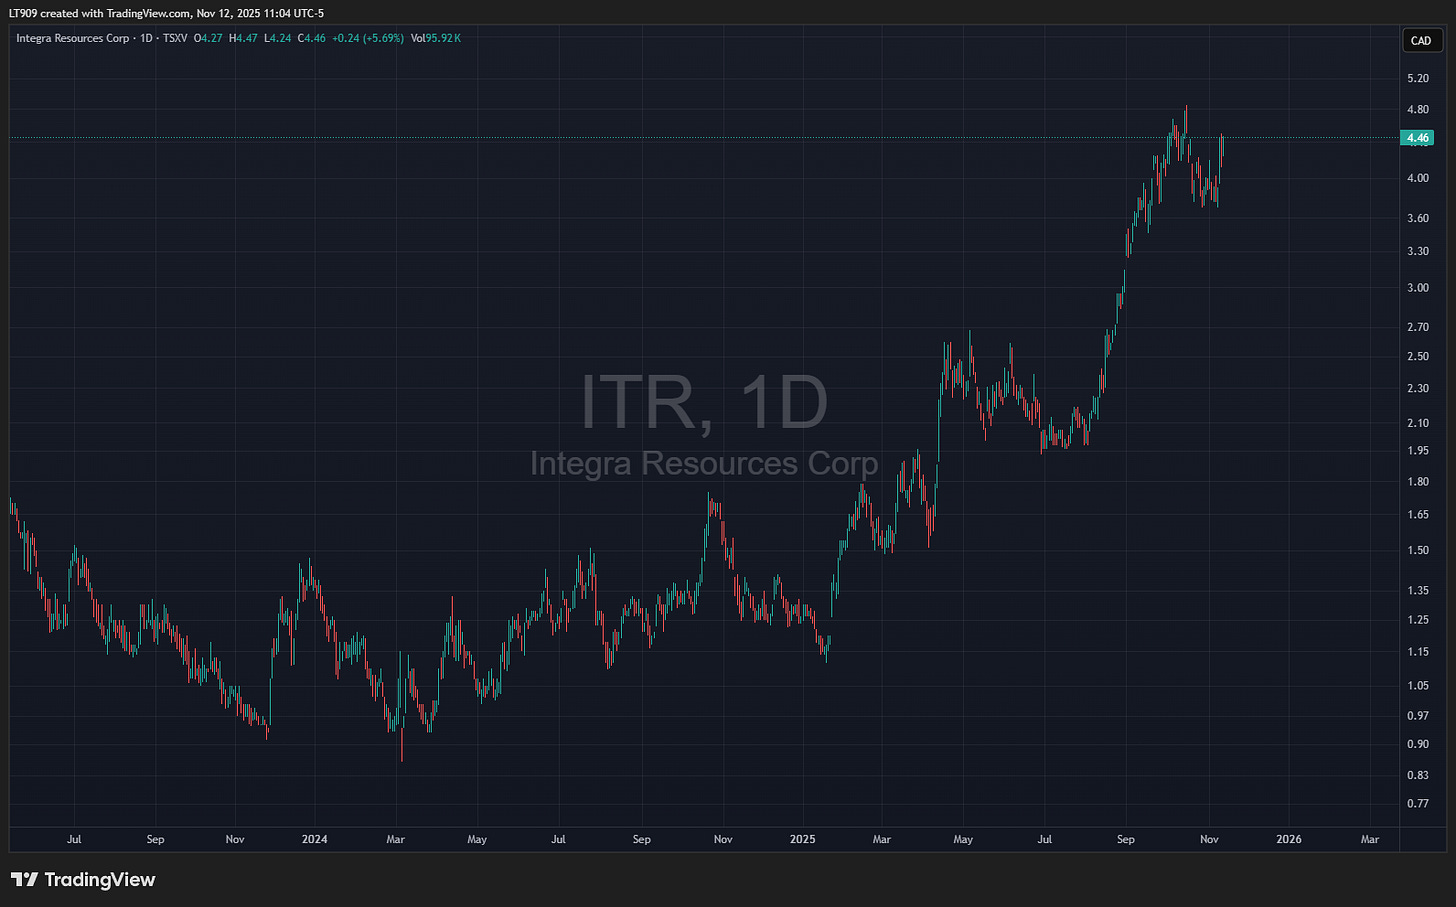Click the 4.00 price axis label
1456x907 pixels.
pos(1417,178)
